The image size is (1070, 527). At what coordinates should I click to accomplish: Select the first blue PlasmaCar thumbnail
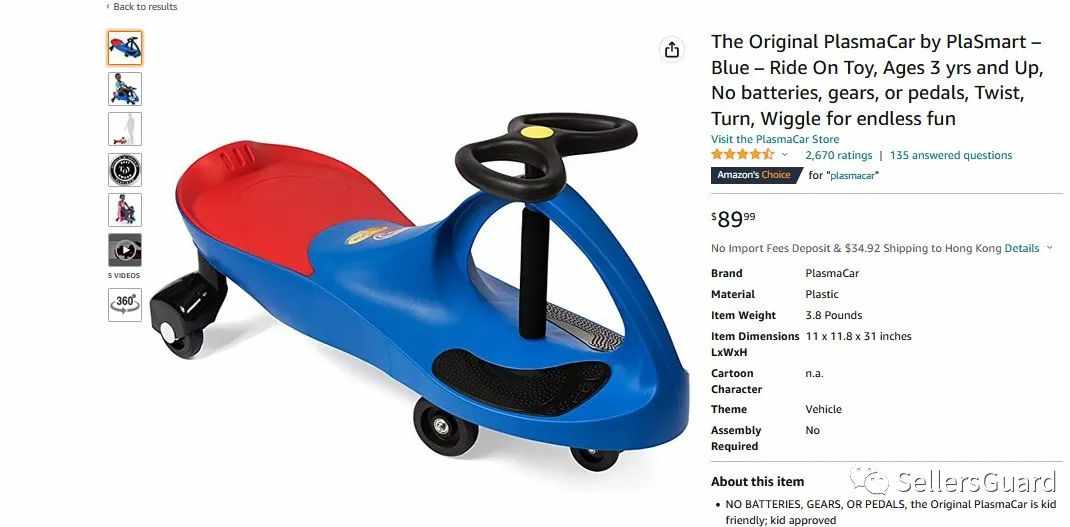pyautogui.click(x=125, y=48)
